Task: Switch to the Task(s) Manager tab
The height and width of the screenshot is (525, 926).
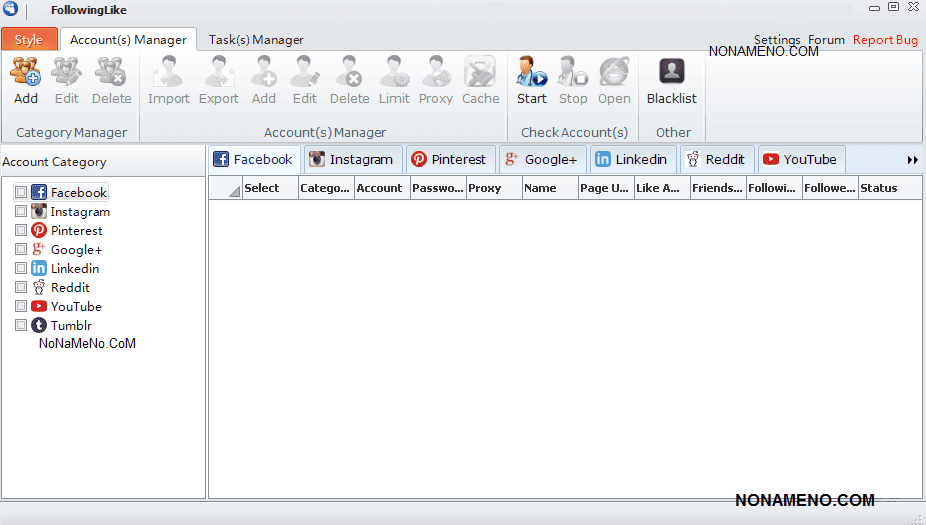Action: pos(256,40)
